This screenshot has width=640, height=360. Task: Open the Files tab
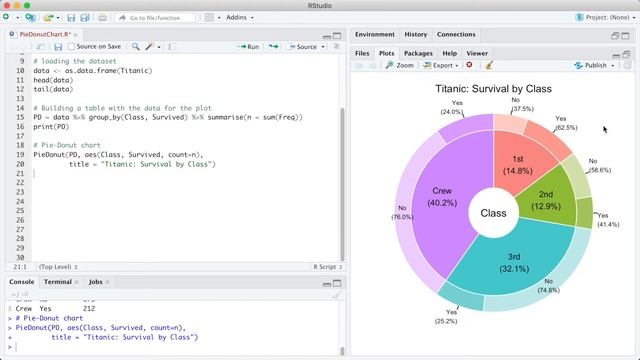pos(362,53)
